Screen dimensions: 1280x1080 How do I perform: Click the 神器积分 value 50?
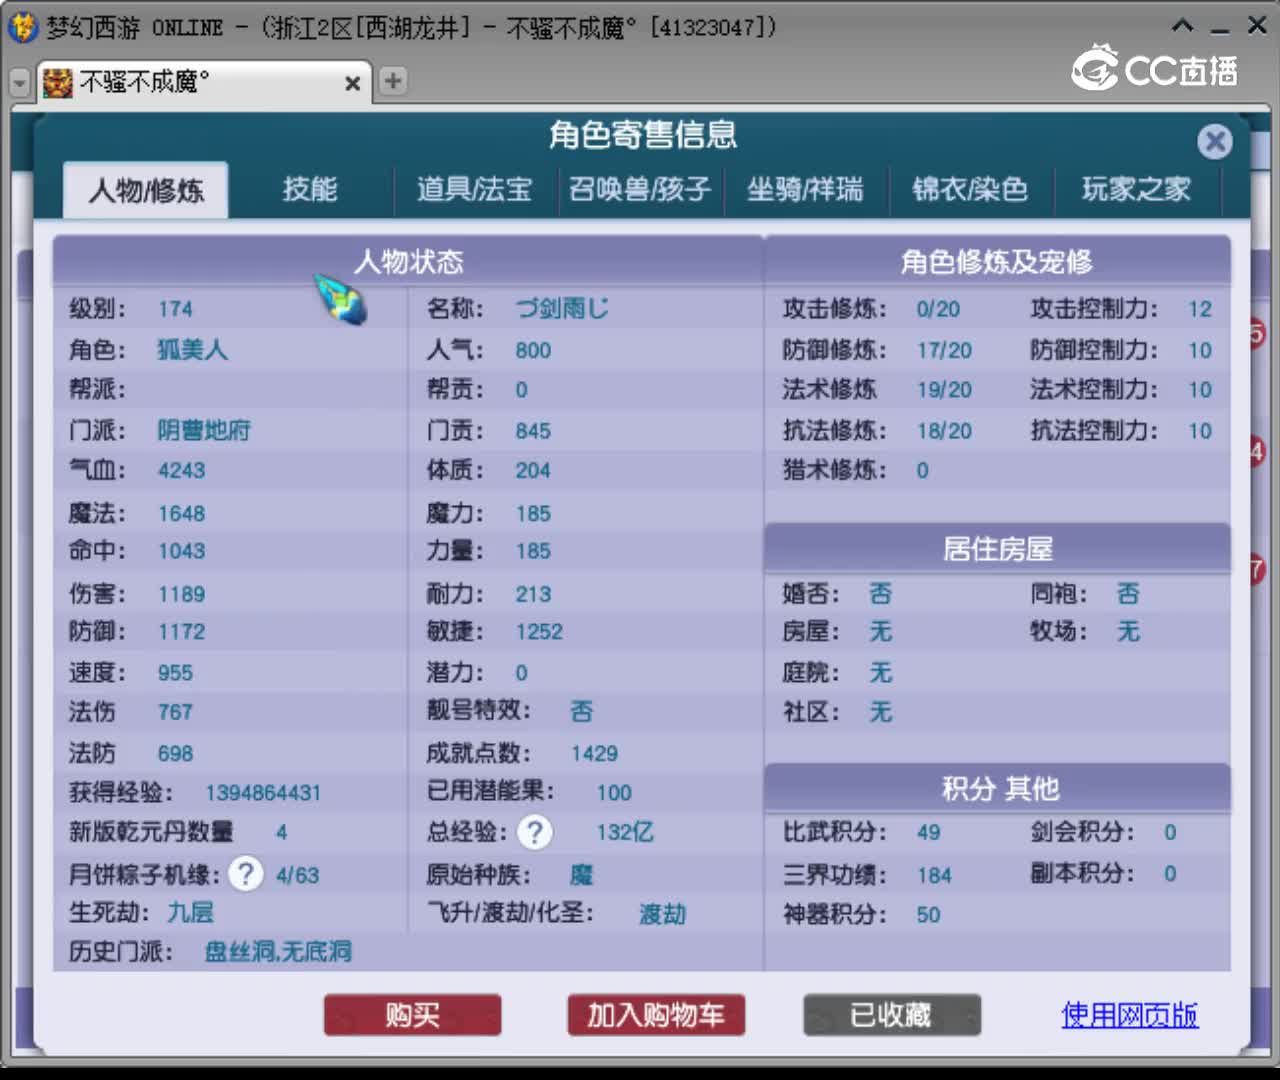928,915
